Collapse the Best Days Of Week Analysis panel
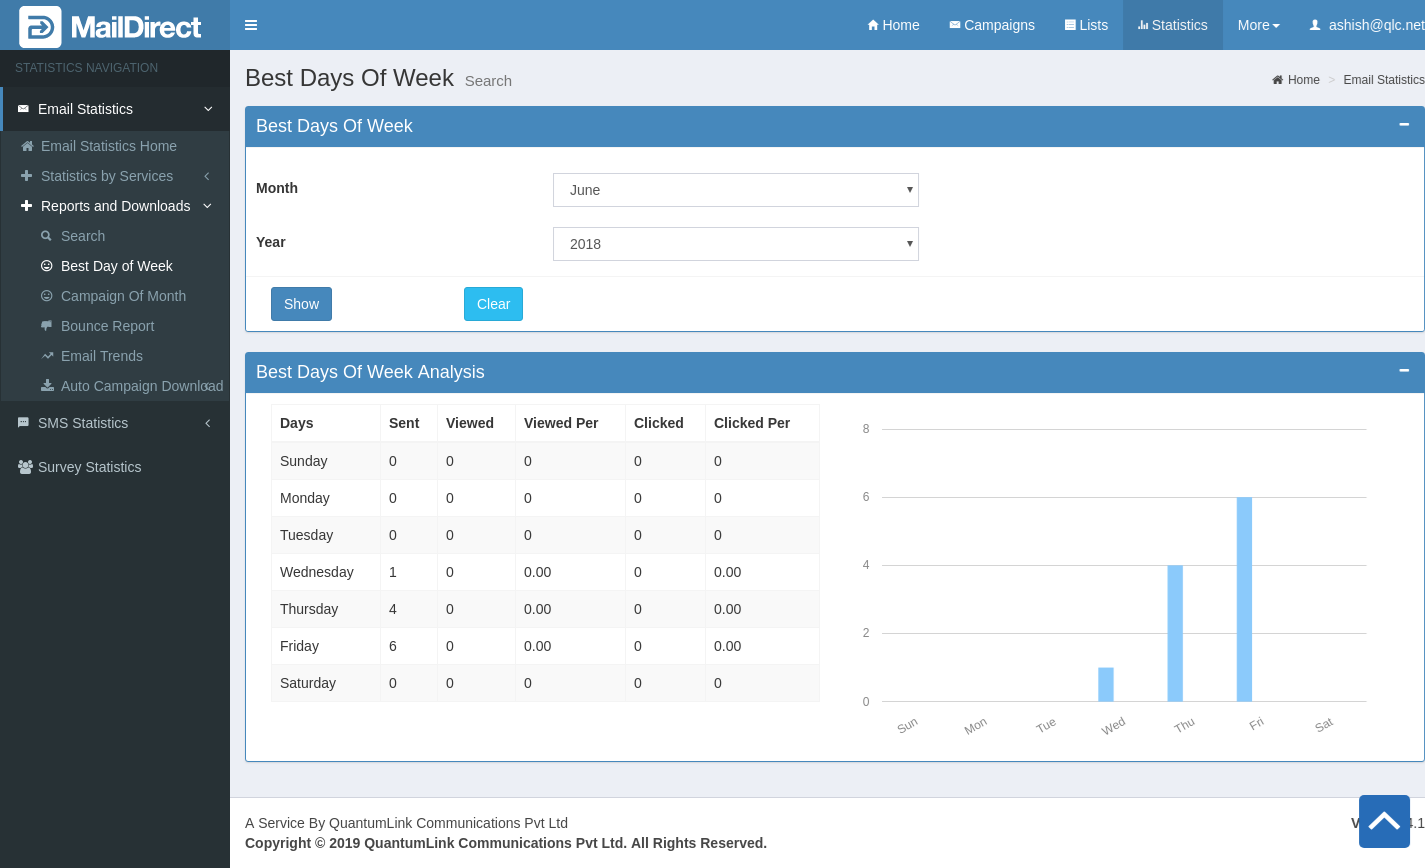This screenshot has height=868, width=1425. [1404, 371]
